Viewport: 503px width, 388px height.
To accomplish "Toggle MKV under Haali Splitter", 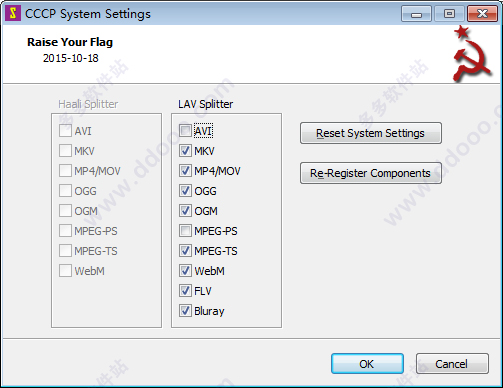I will (x=65, y=151).
